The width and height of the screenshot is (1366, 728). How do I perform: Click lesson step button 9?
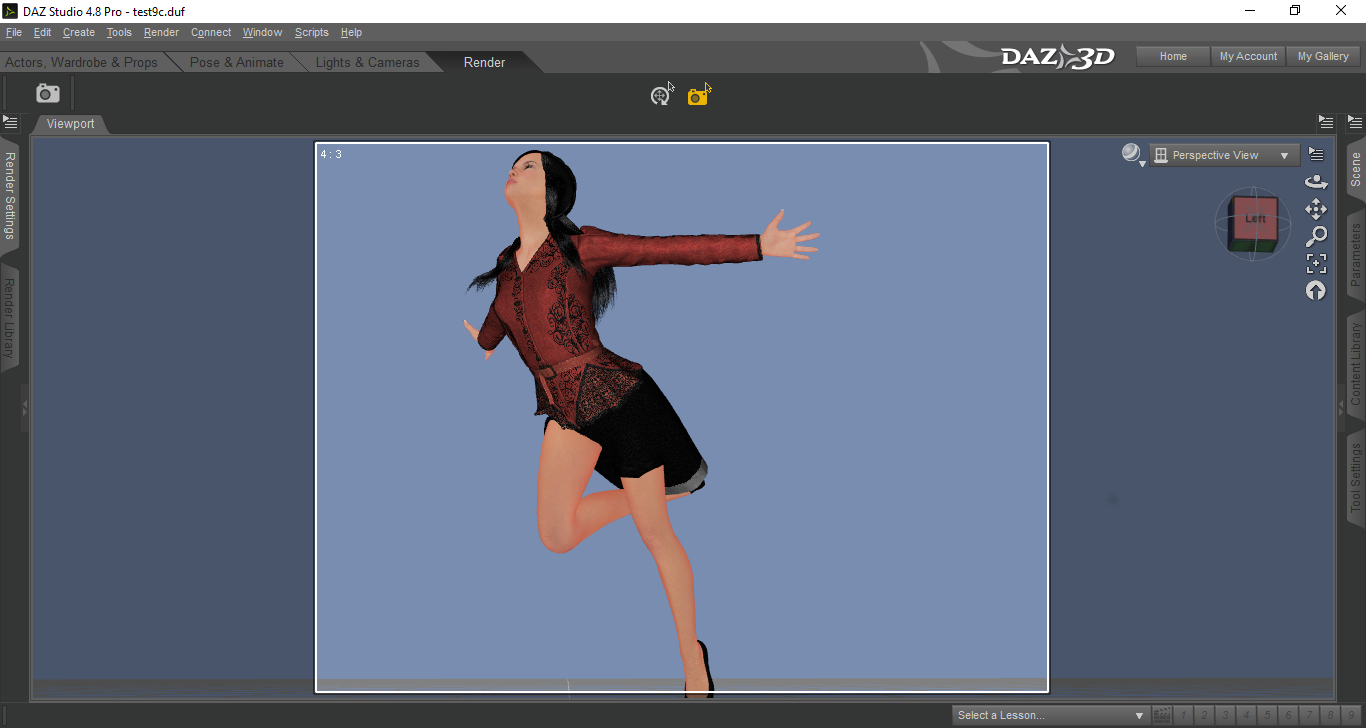(x=1352, y=715)
